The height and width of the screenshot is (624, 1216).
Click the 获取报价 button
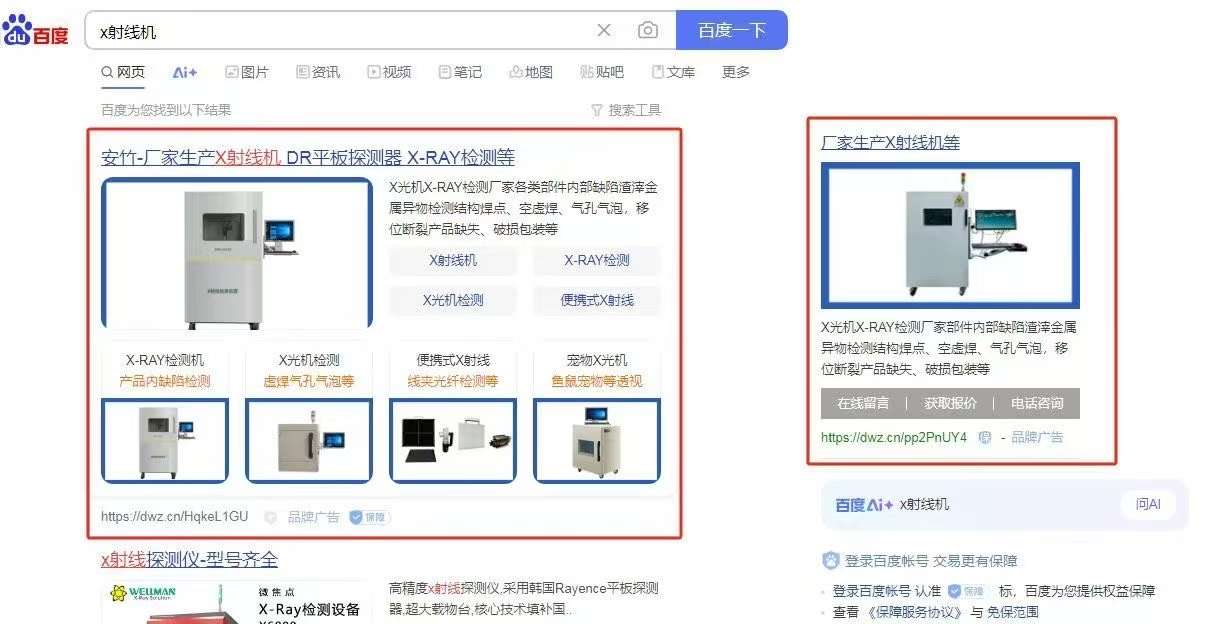[x=950, y=403]
